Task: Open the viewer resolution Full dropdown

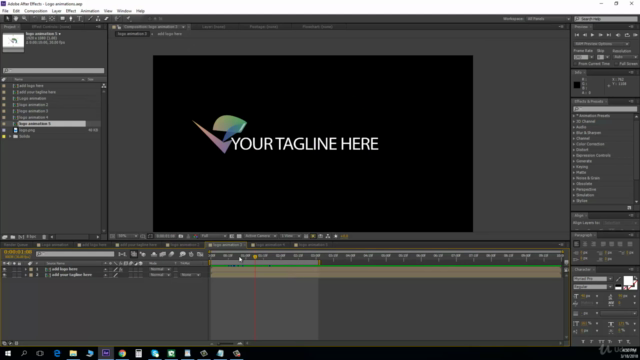Action: (213, 236)
